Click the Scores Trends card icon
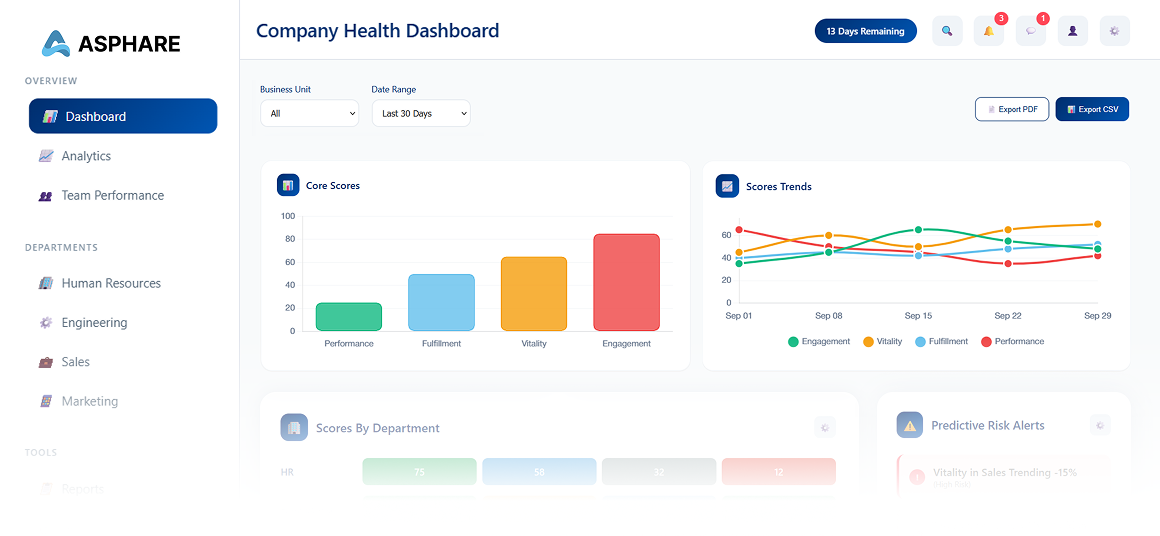The image size is (1160, 536). pos(727,186)
